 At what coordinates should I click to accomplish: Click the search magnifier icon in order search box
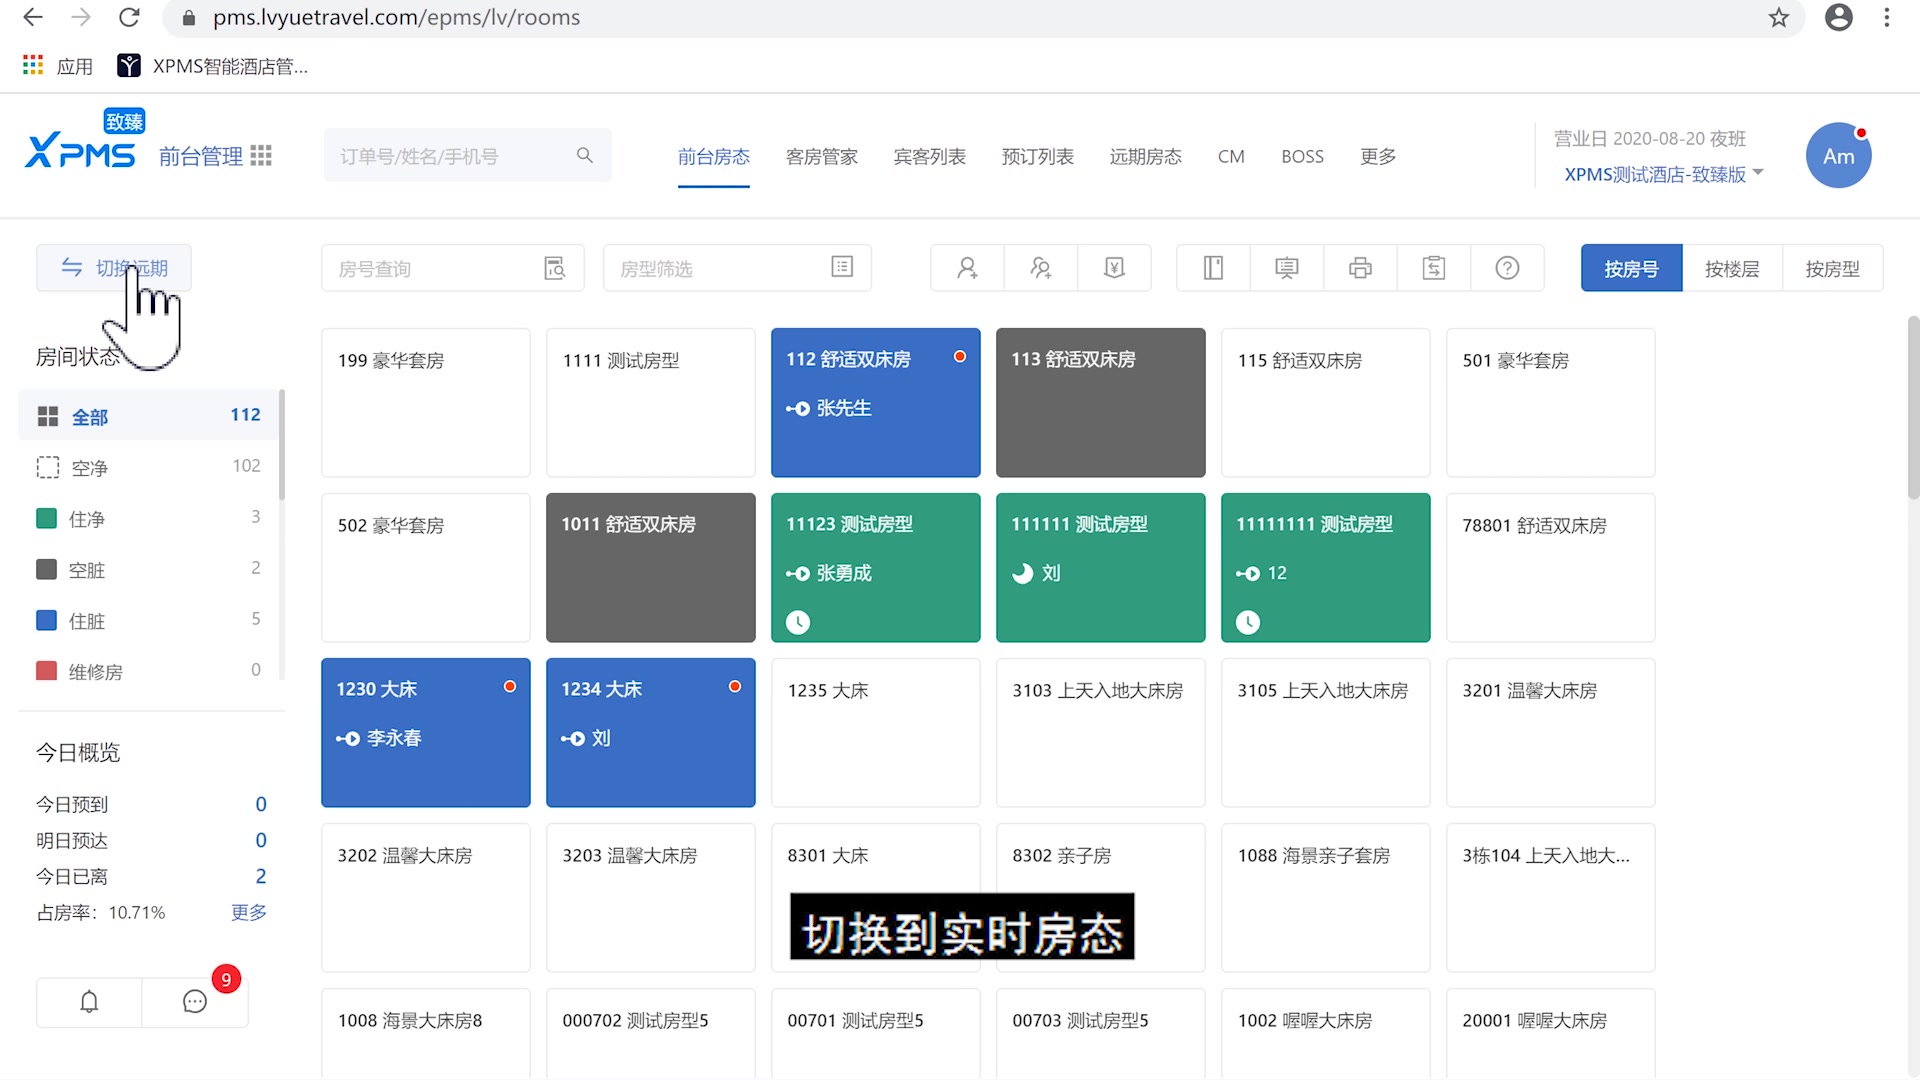(585, 155)
